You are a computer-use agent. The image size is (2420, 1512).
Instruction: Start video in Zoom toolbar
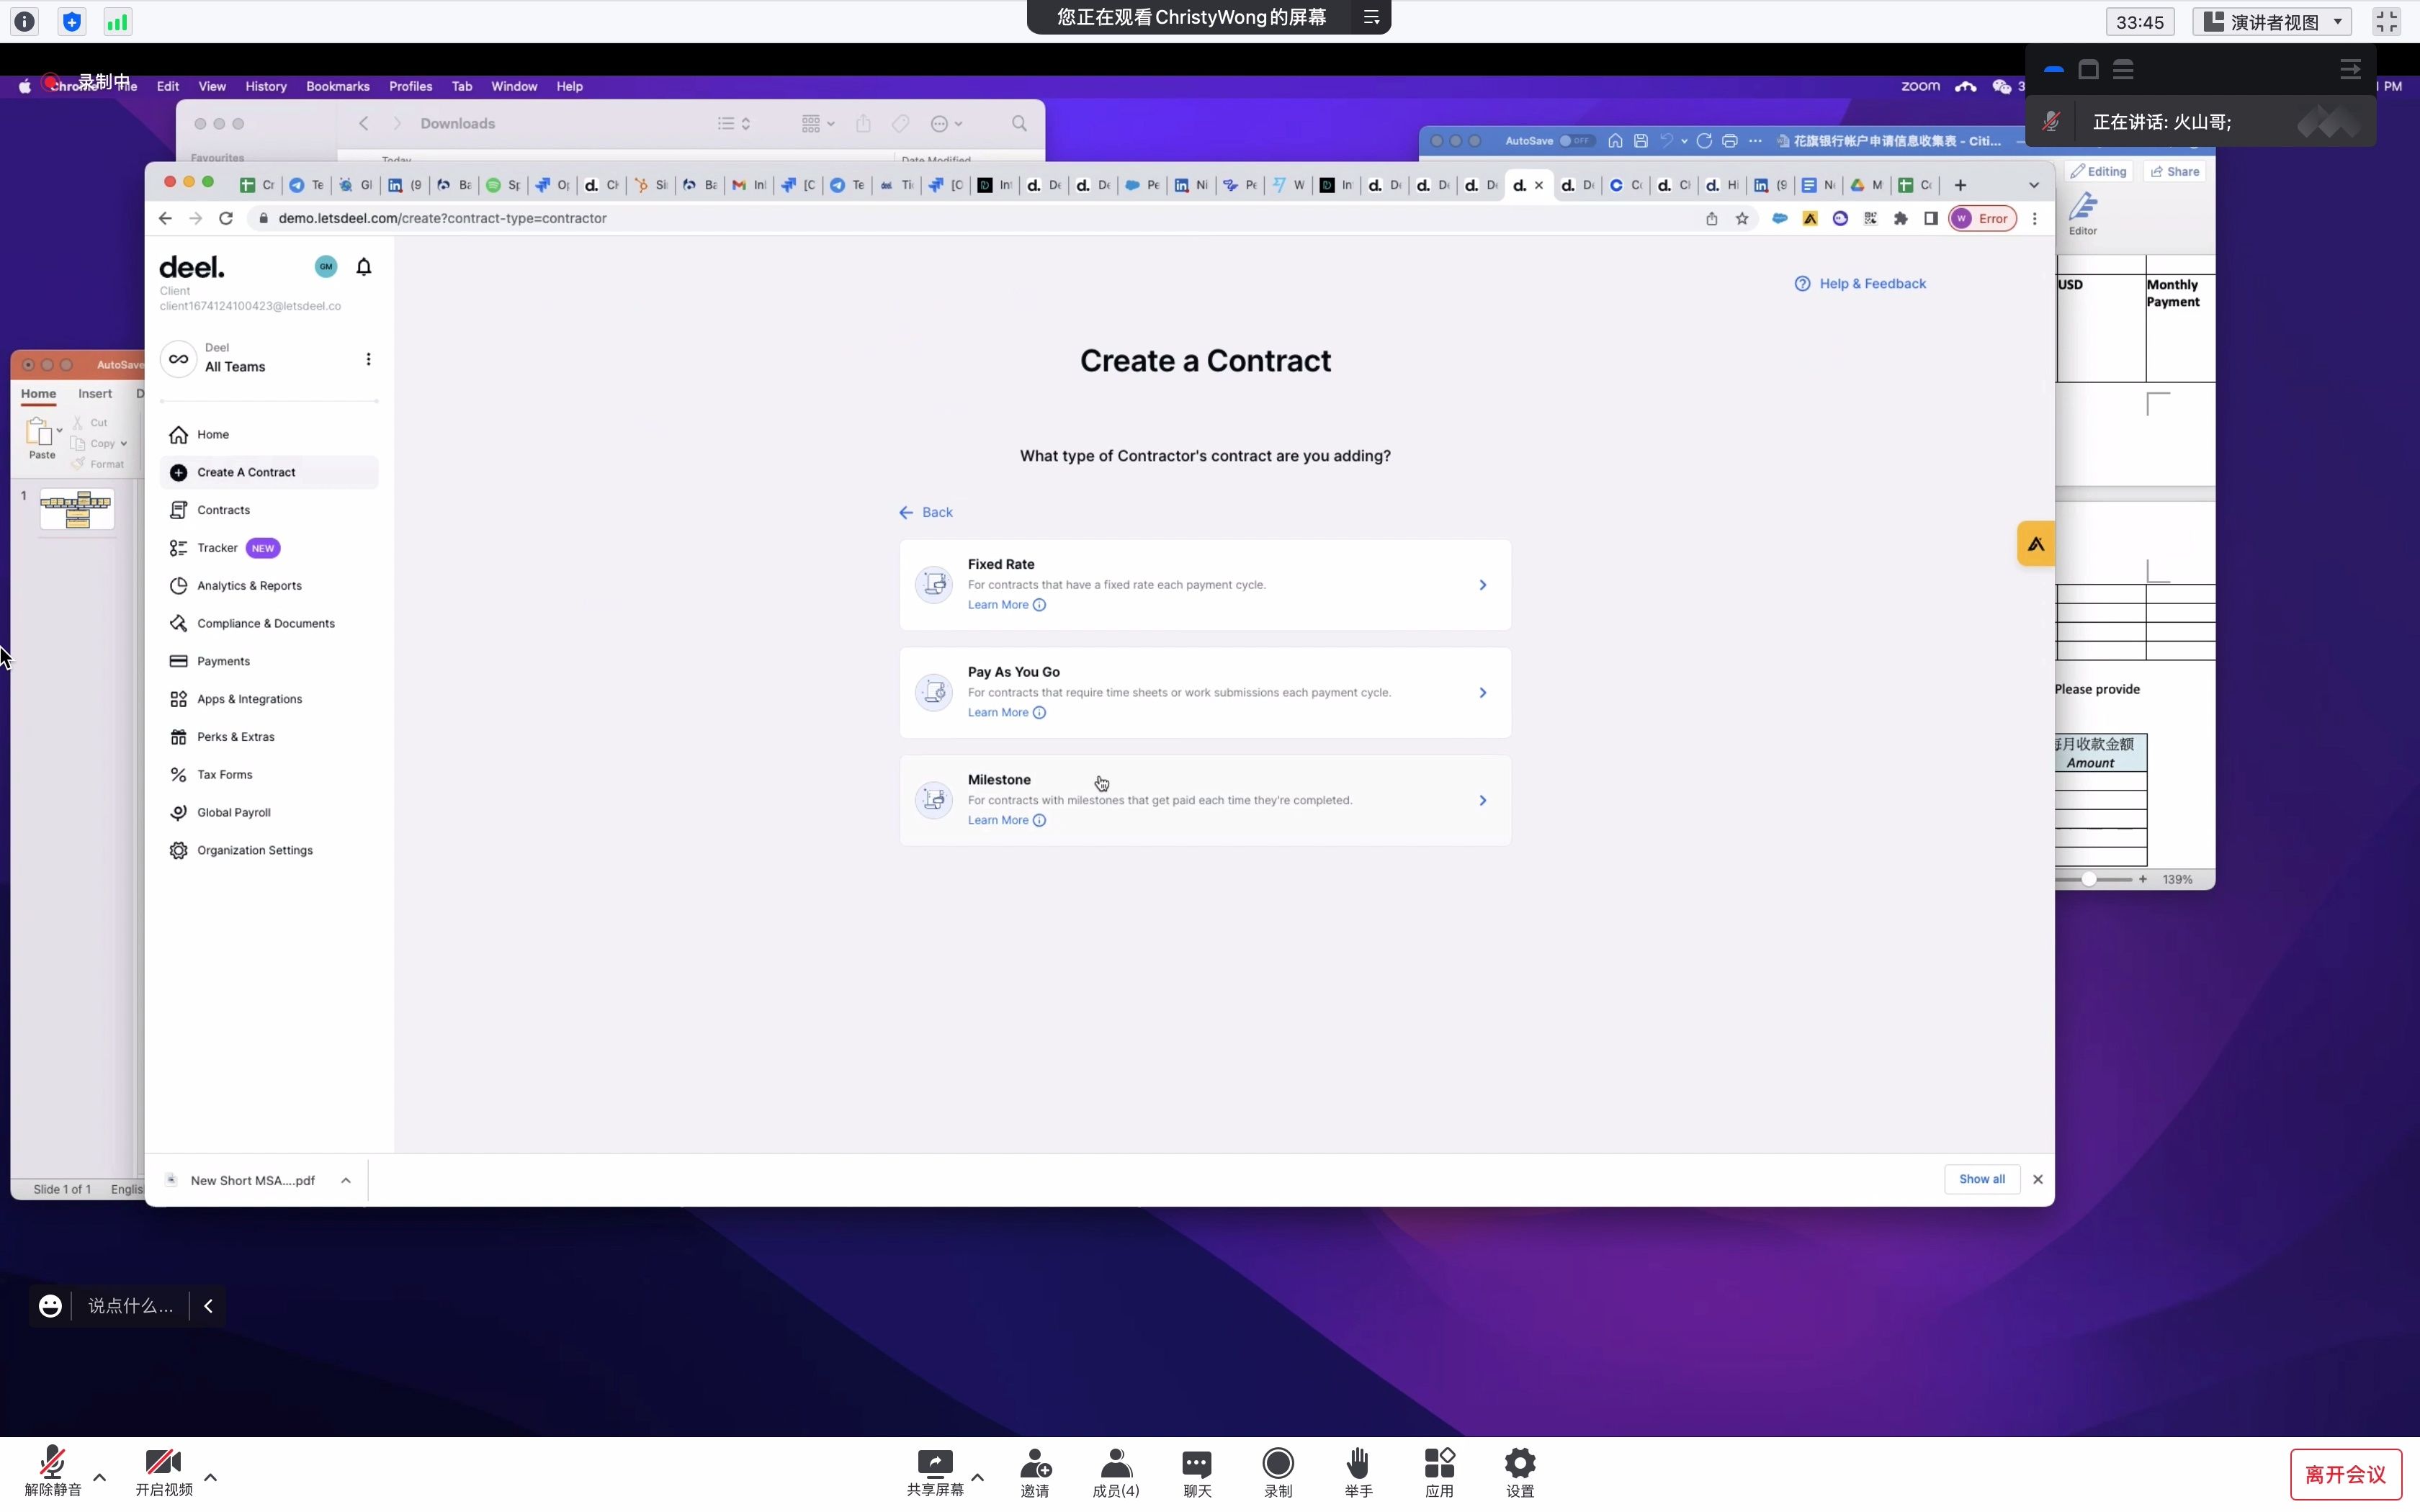point(164,1471)
